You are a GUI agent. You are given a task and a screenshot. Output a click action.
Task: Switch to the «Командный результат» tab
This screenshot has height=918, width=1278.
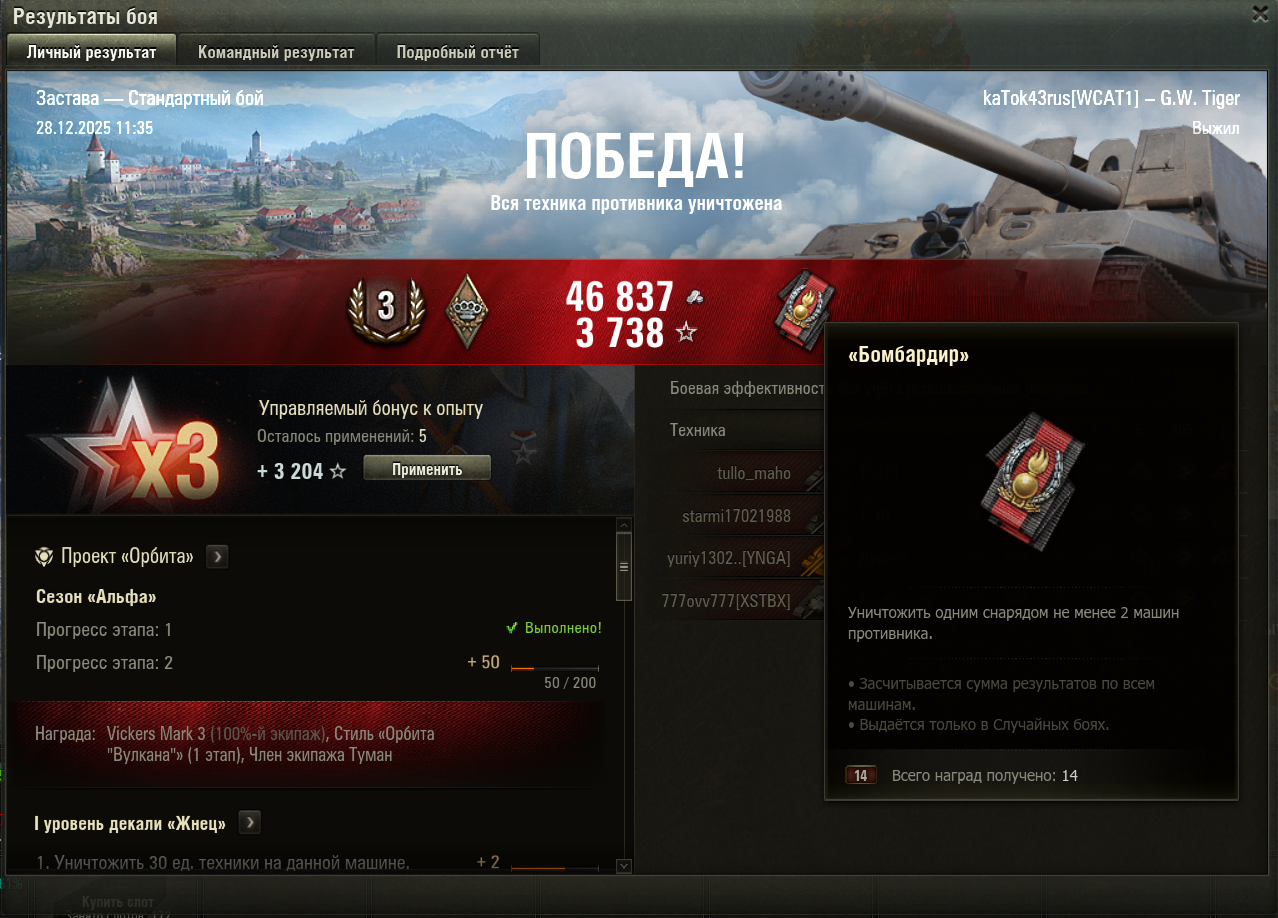(276, 52)
